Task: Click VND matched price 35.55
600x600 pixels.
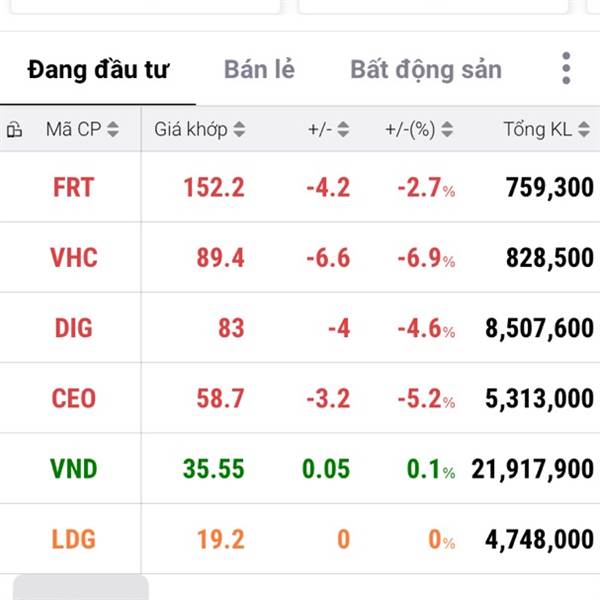Action: pos(214,469)
